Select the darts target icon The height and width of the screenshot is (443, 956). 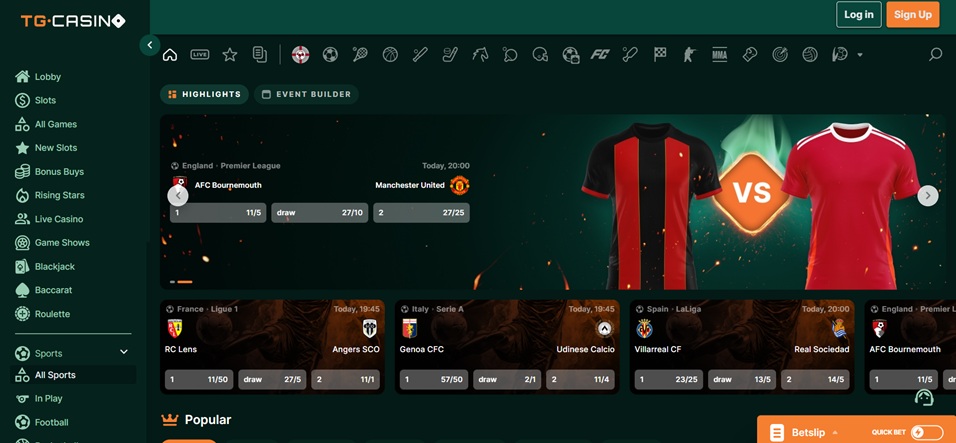click(x=780, y=55)
